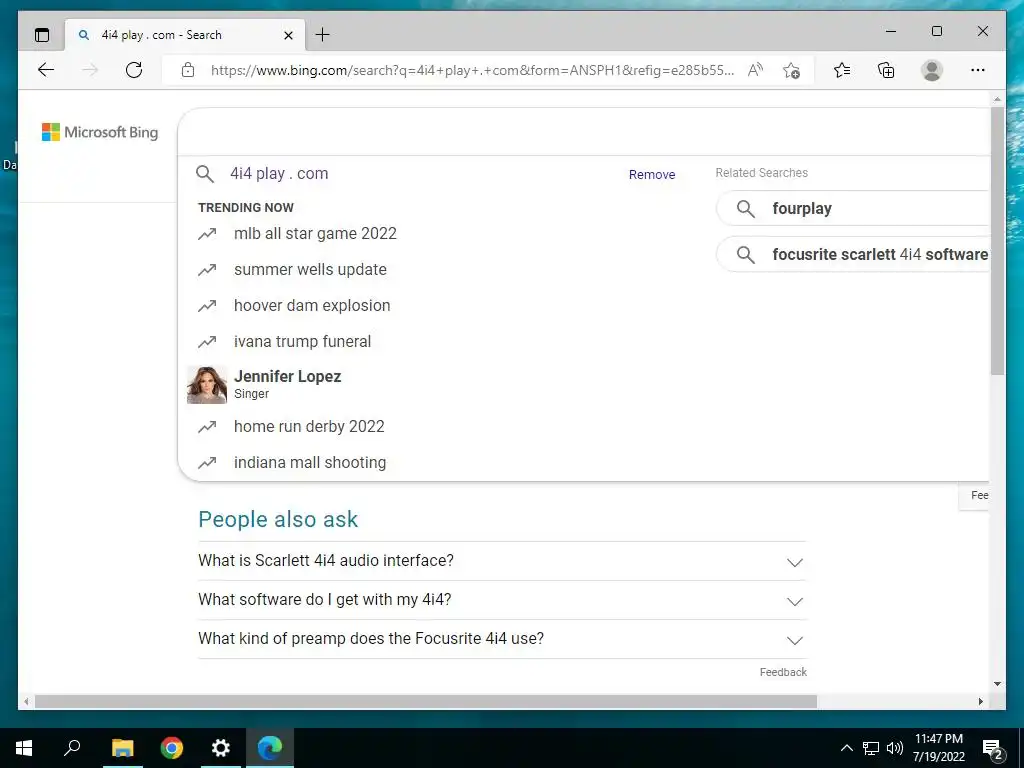The image size is (1024, 768).
Task: Open 'focusrite scarlett 4i4 software' related search
Action: point(852,254)
